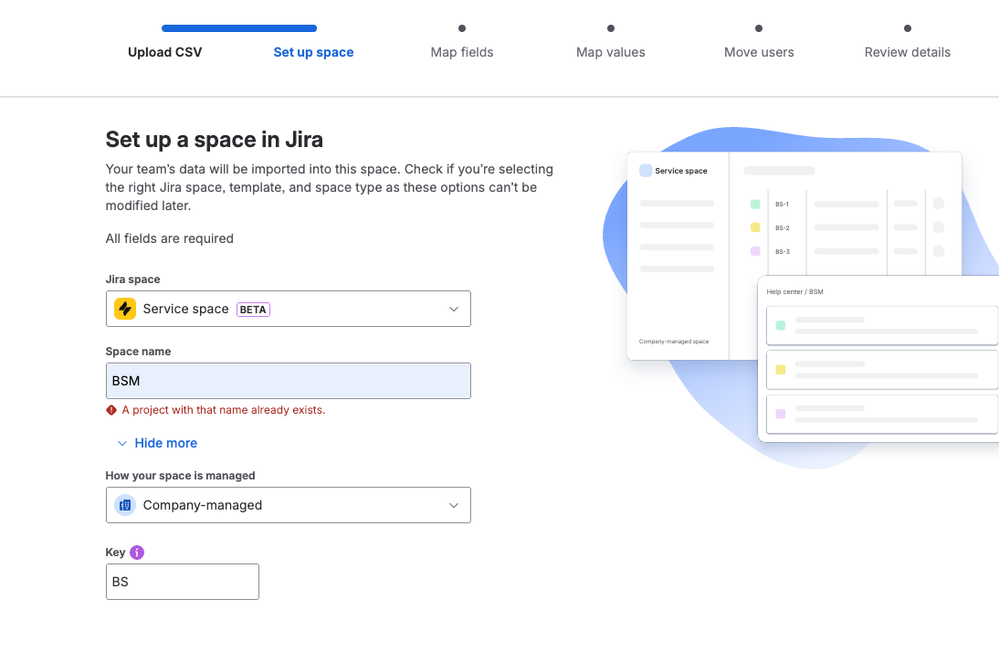Click the Map fields step dot
The height and width of the screenshot is (653, 999).
pos(462,28)
